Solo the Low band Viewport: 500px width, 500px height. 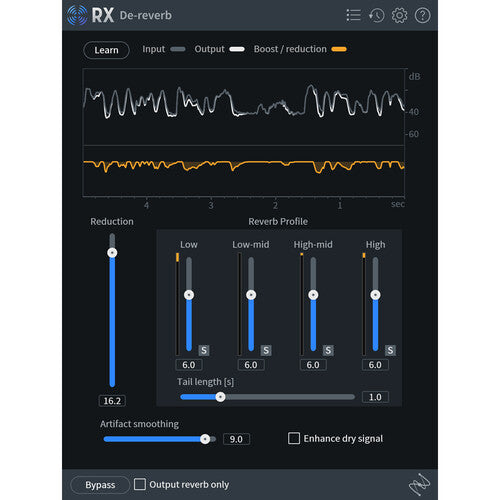click(204, 350)
